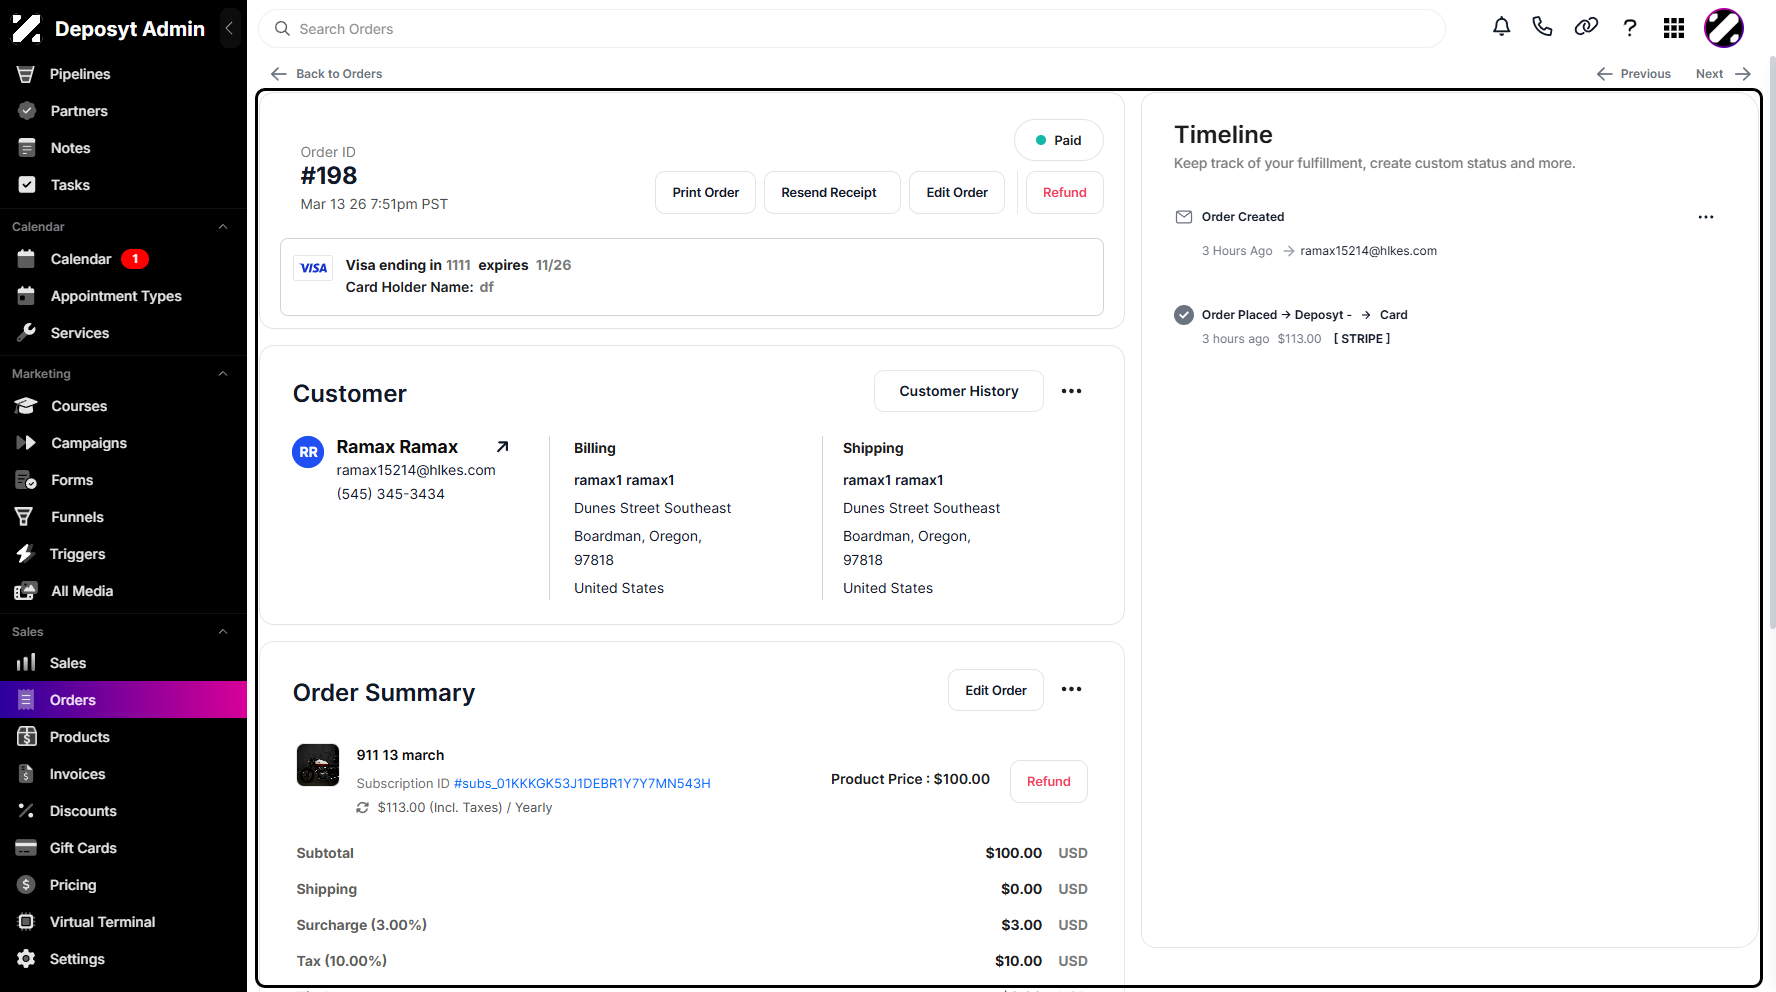Viewport: 1776px width, 992px height.
Task: Open Customer section more options ellipsis
Action: (x=1071, y=391)
